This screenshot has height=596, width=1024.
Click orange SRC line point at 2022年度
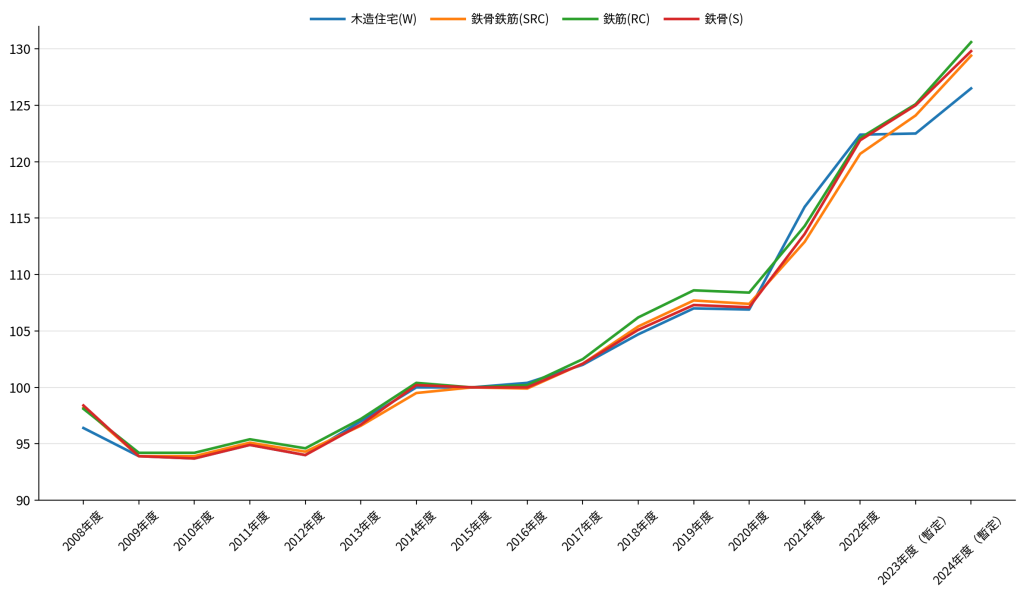click(x=860, y=154)
